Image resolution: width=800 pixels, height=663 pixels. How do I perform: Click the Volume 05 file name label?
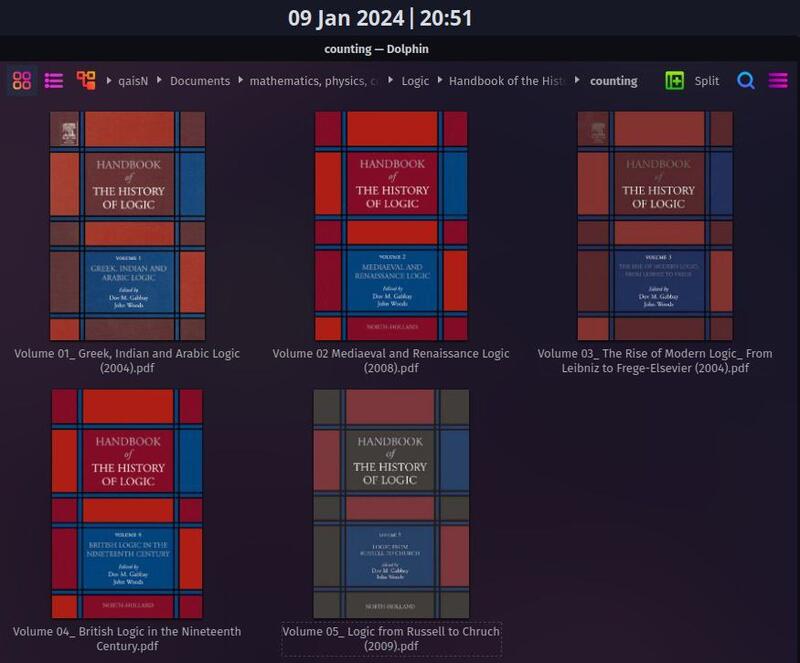coord(391,639)
